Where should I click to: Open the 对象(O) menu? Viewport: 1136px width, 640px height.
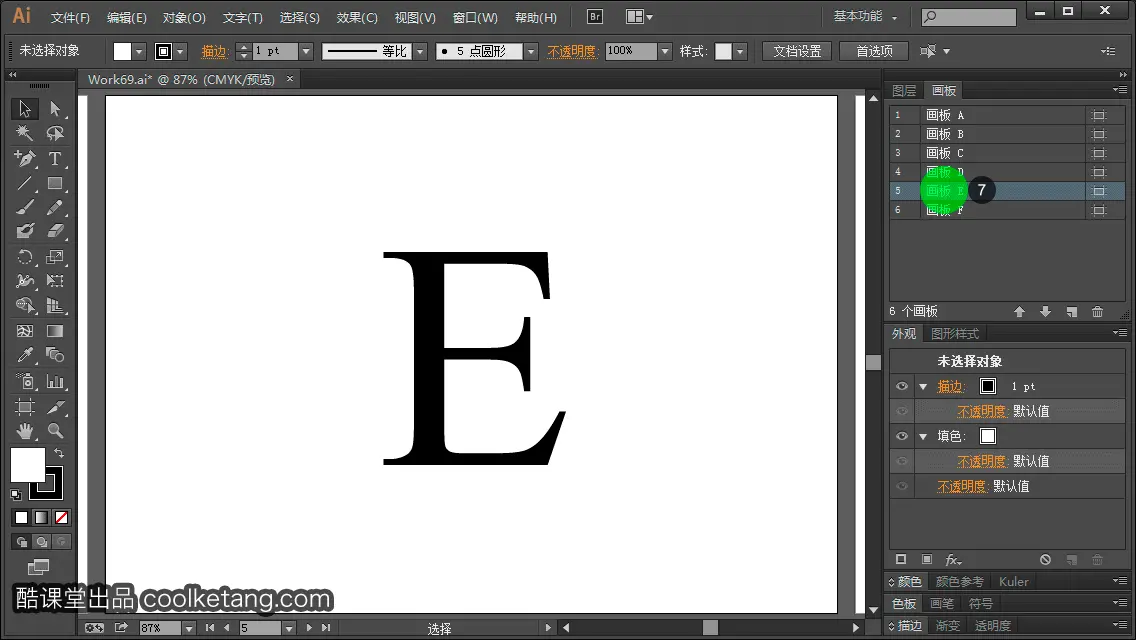tap(184, 17)
